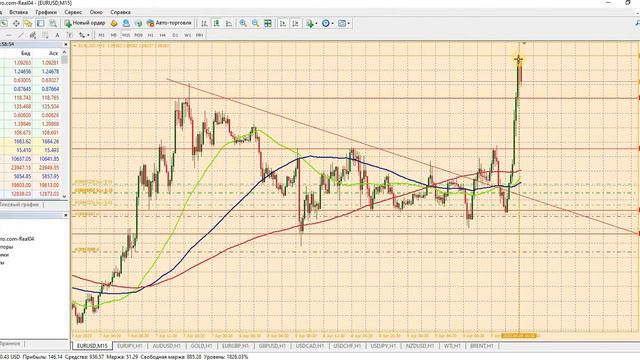This screenshot has width=640, height=360.
Task: Open the Графики menu
Action: 46,12
